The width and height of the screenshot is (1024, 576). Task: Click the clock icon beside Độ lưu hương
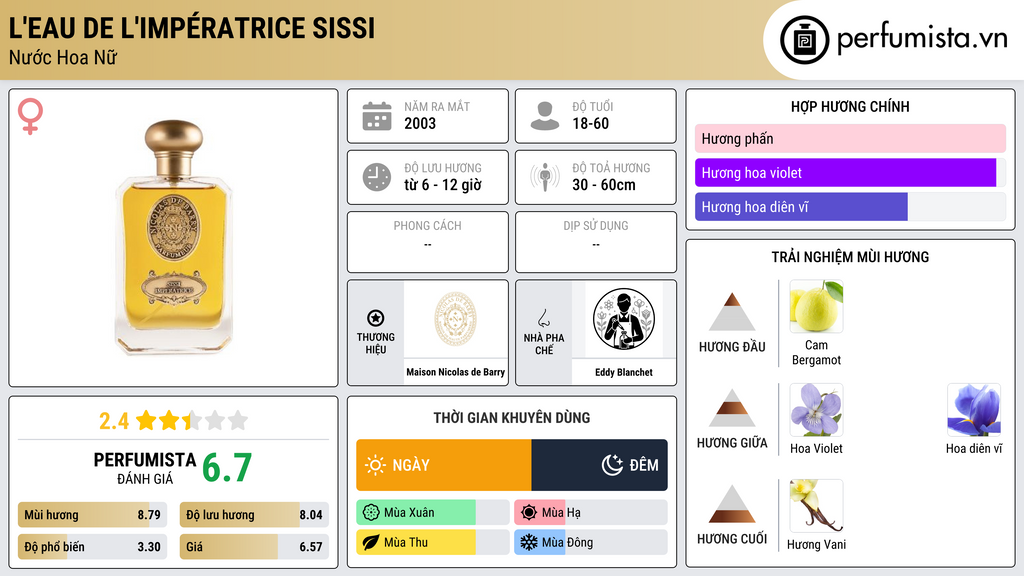[x=377, y=177]
